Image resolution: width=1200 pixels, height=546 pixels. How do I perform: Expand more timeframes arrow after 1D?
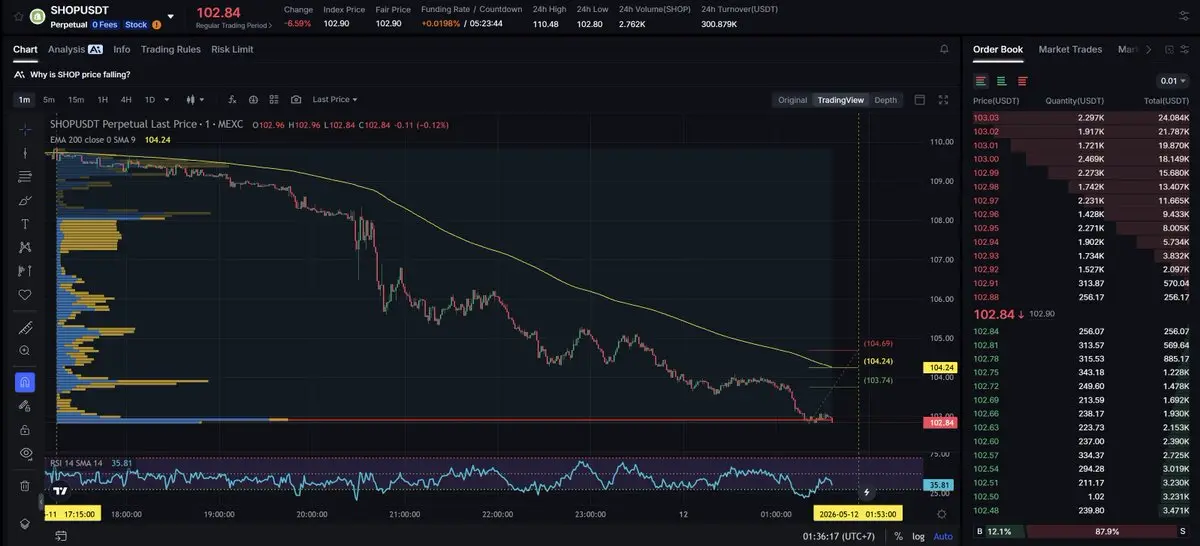(168, 100)
